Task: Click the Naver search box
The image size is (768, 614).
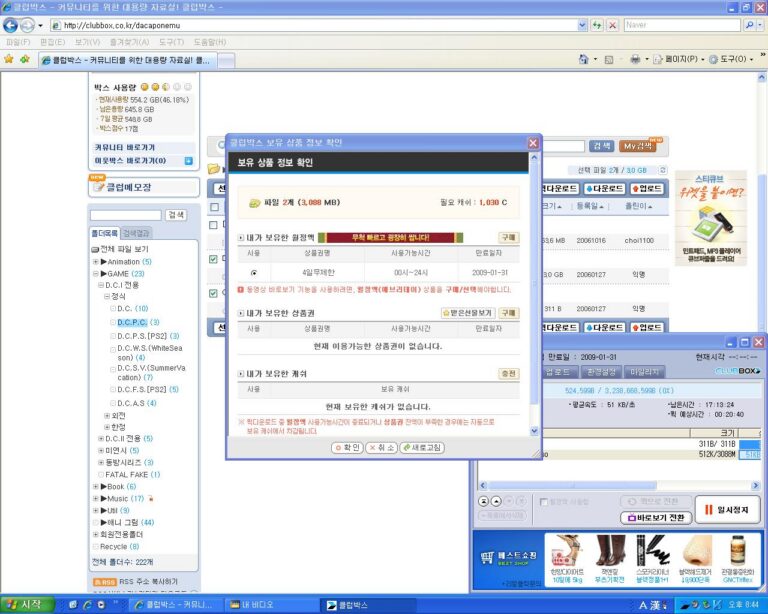Action: pos(682,25)
